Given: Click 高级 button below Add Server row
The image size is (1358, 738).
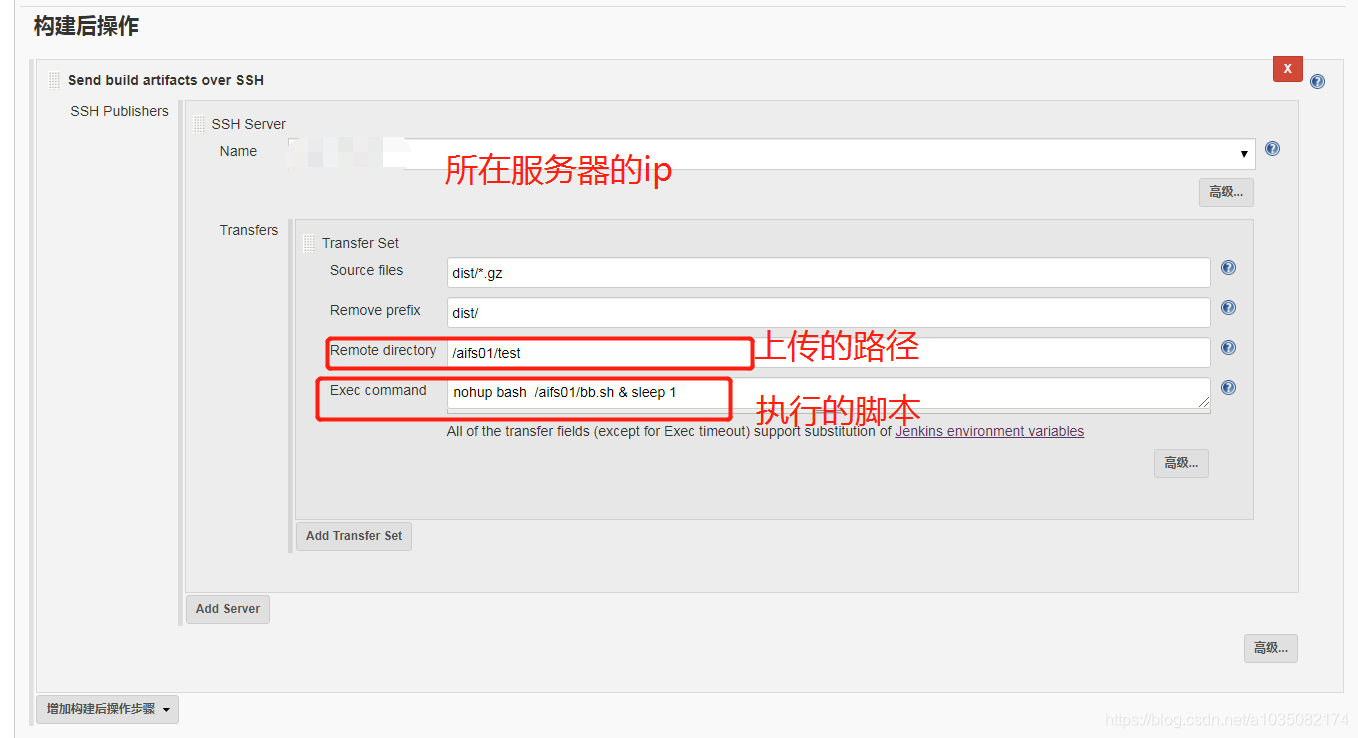Looking at the screenshot, I should click(1271, 648).
